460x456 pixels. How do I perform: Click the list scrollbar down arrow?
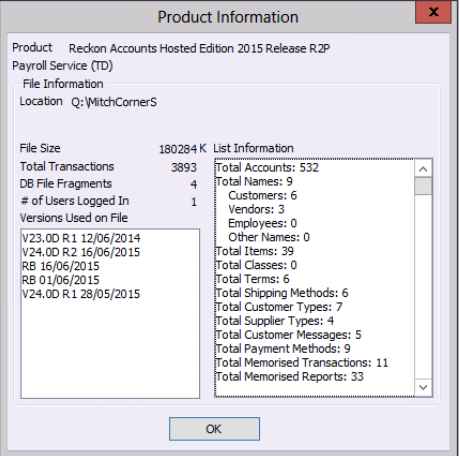tap(423, 387)
